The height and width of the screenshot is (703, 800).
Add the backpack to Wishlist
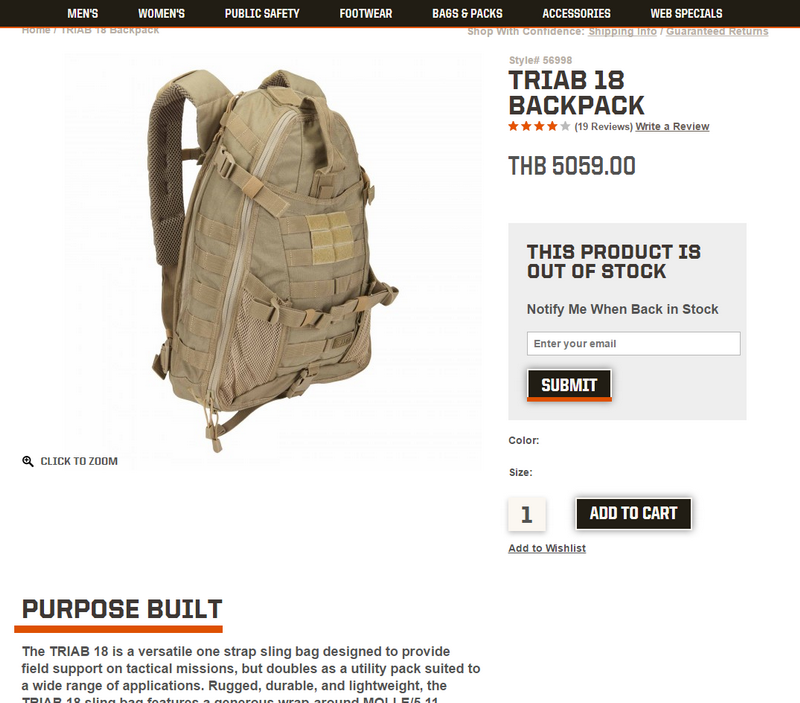pyautogui.click(x=547, y=548)
